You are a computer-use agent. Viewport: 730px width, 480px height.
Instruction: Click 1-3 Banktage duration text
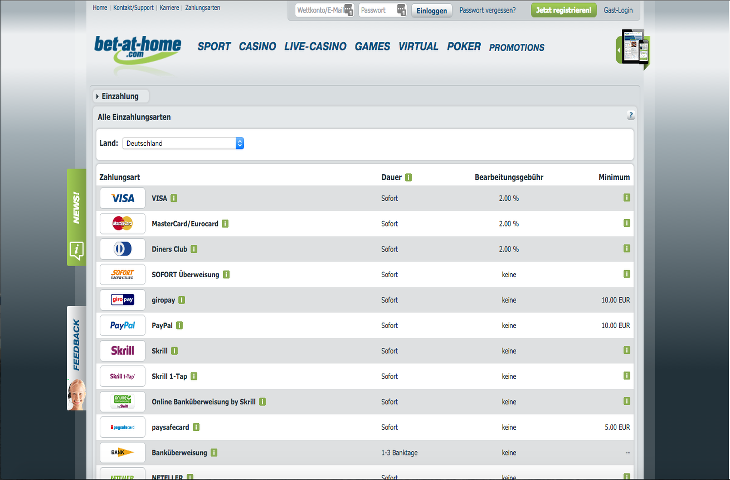[x=399, y=453]
